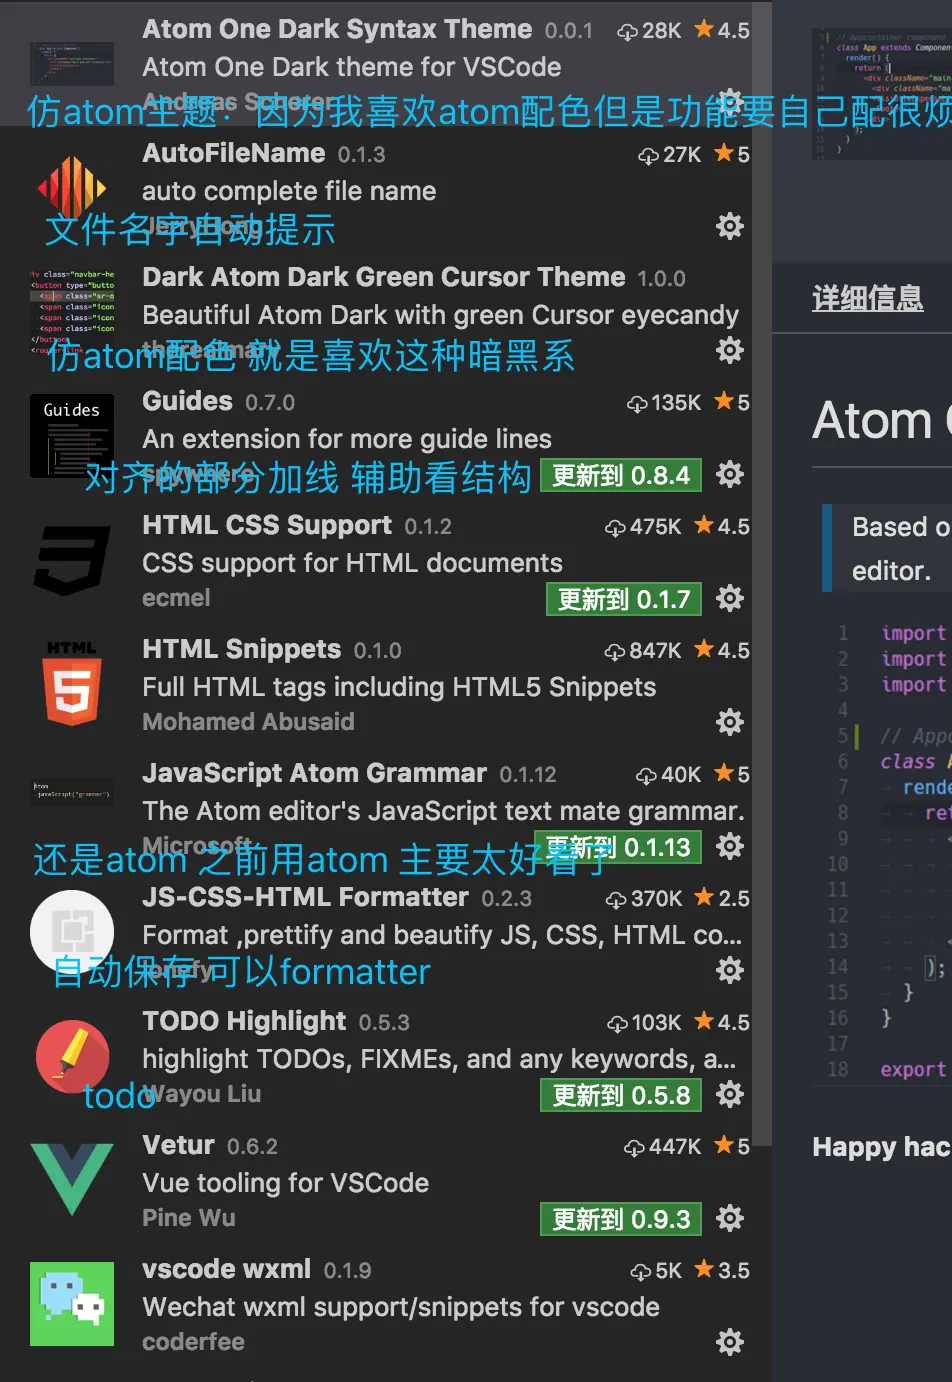Click the author name coderfee

(193, 1342)
